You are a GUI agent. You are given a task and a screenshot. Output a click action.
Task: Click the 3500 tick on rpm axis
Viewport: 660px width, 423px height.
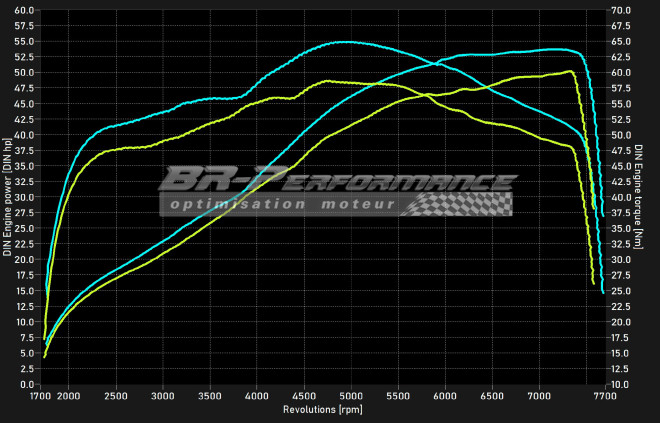[210, 396]
